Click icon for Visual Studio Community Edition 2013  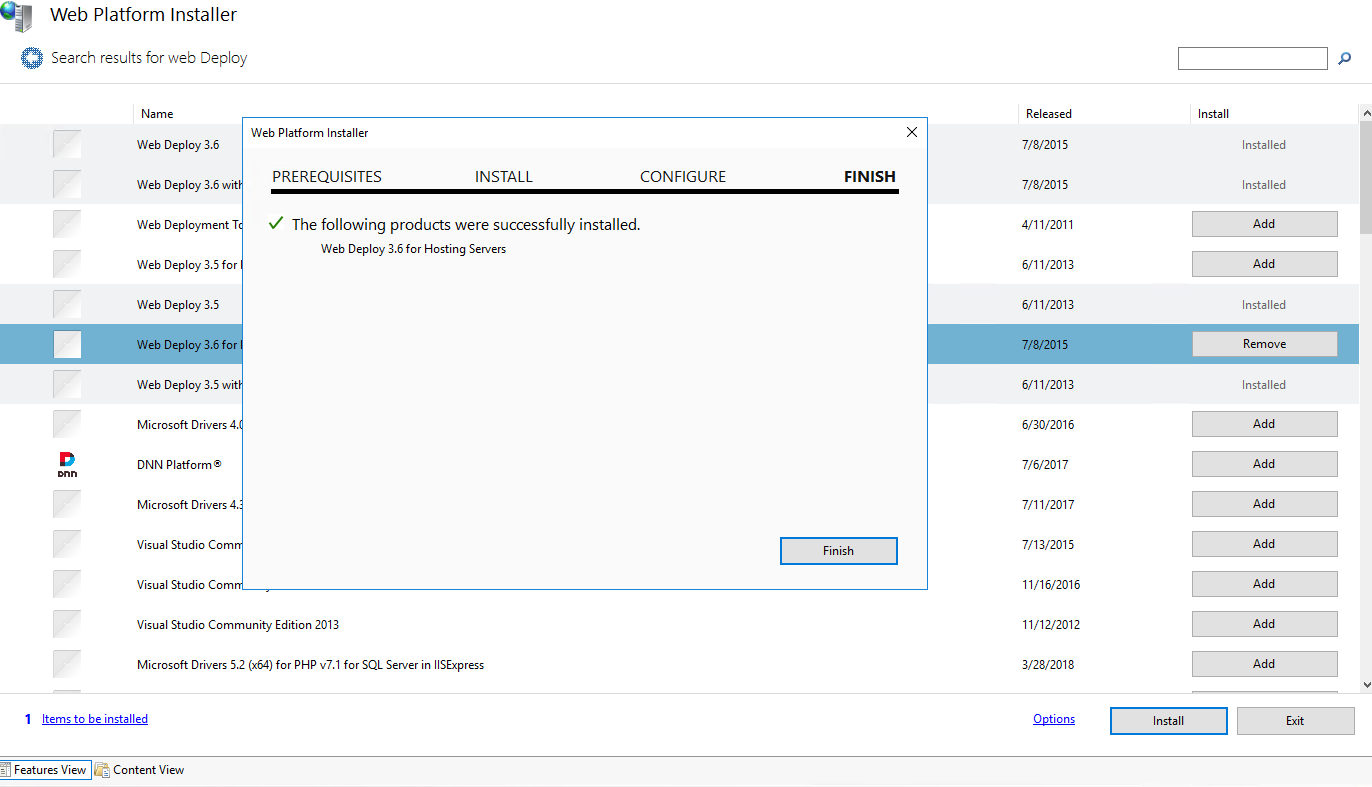(67, 624)
